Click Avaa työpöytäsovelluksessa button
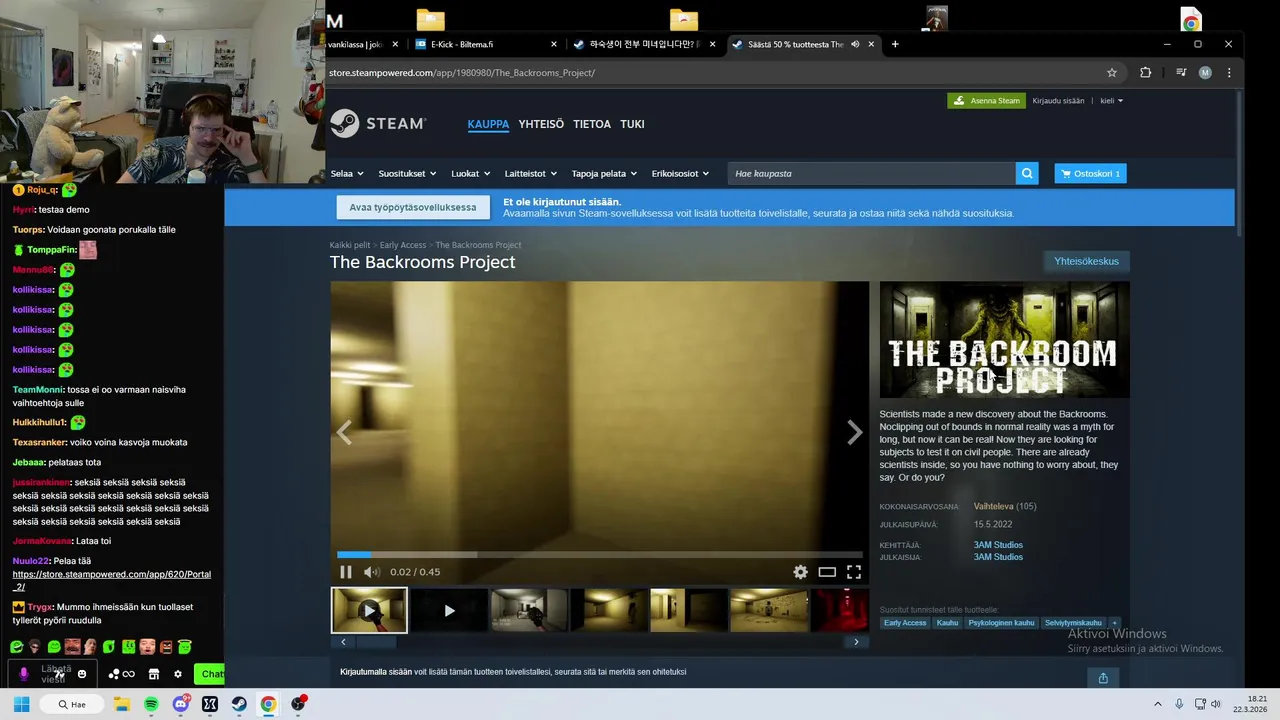The height and width of the screenshot is (720, 1280). pos(413,207)
